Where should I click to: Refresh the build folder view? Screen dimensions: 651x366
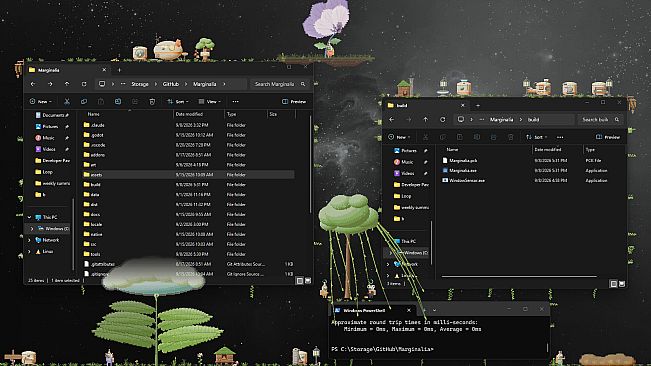[x=443, y=120]
